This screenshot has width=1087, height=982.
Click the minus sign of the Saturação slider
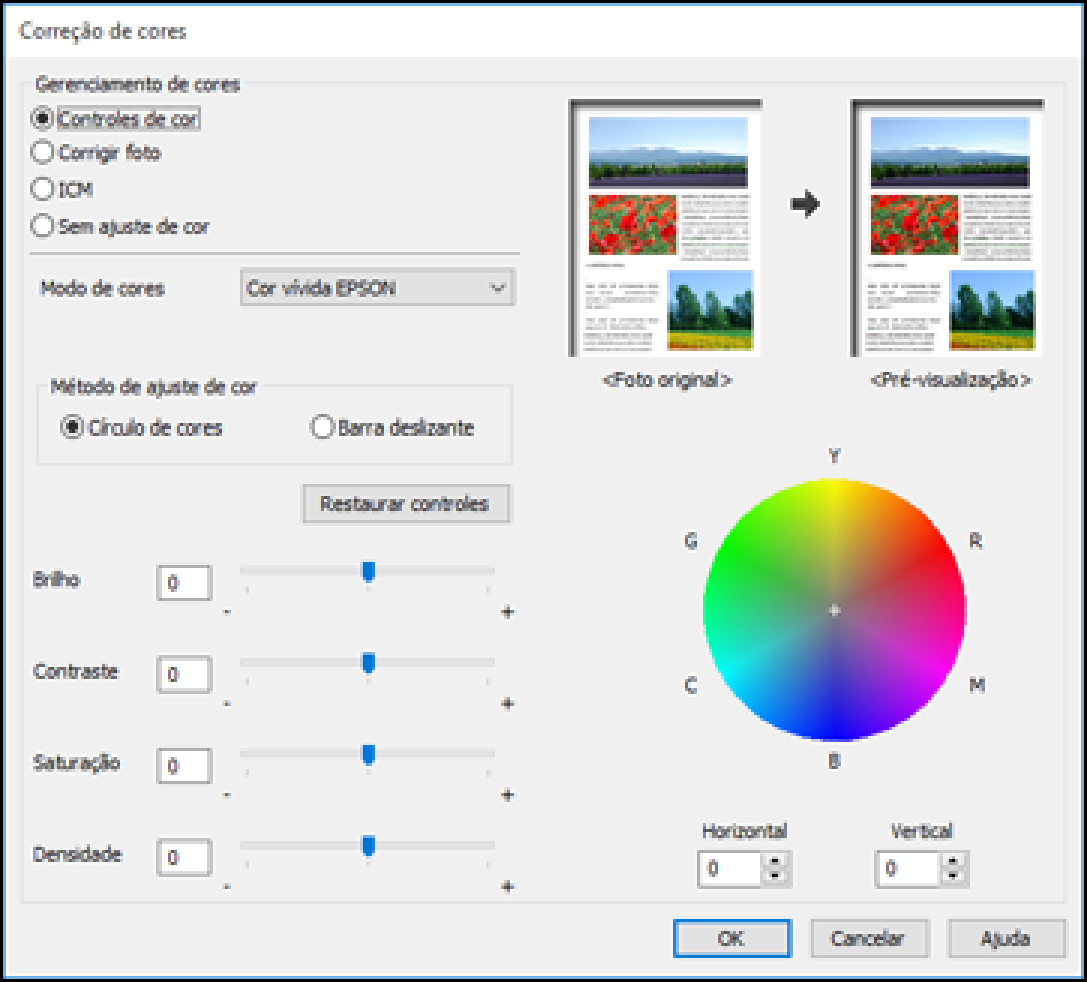coord(227,796)
